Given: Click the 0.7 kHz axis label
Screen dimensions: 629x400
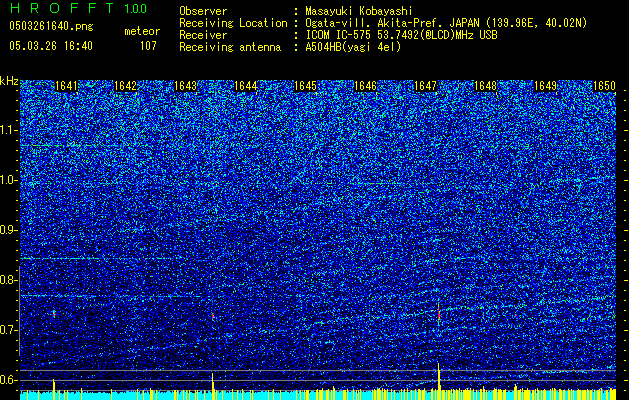Looking at the screenshot, I should pyautogui.click(x=8, y=330).
